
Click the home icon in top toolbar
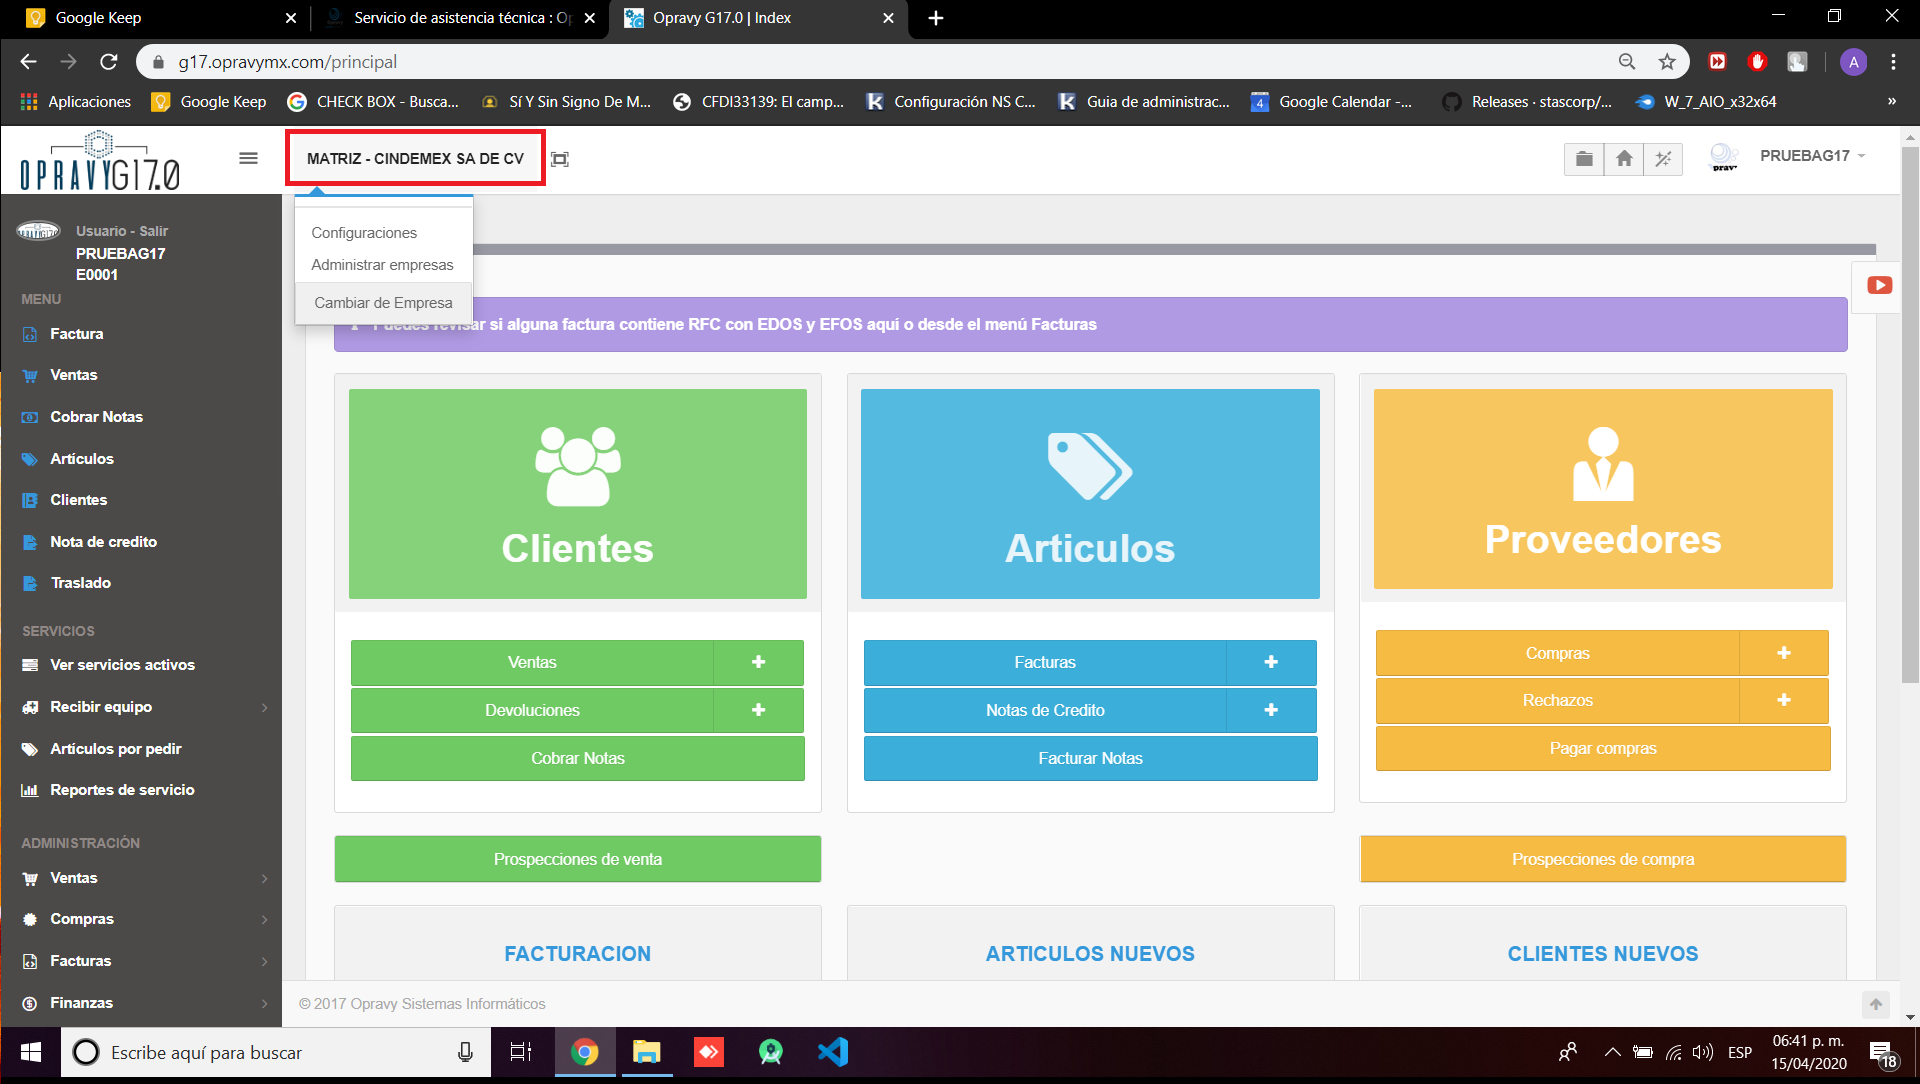[x=1624, y=158]
